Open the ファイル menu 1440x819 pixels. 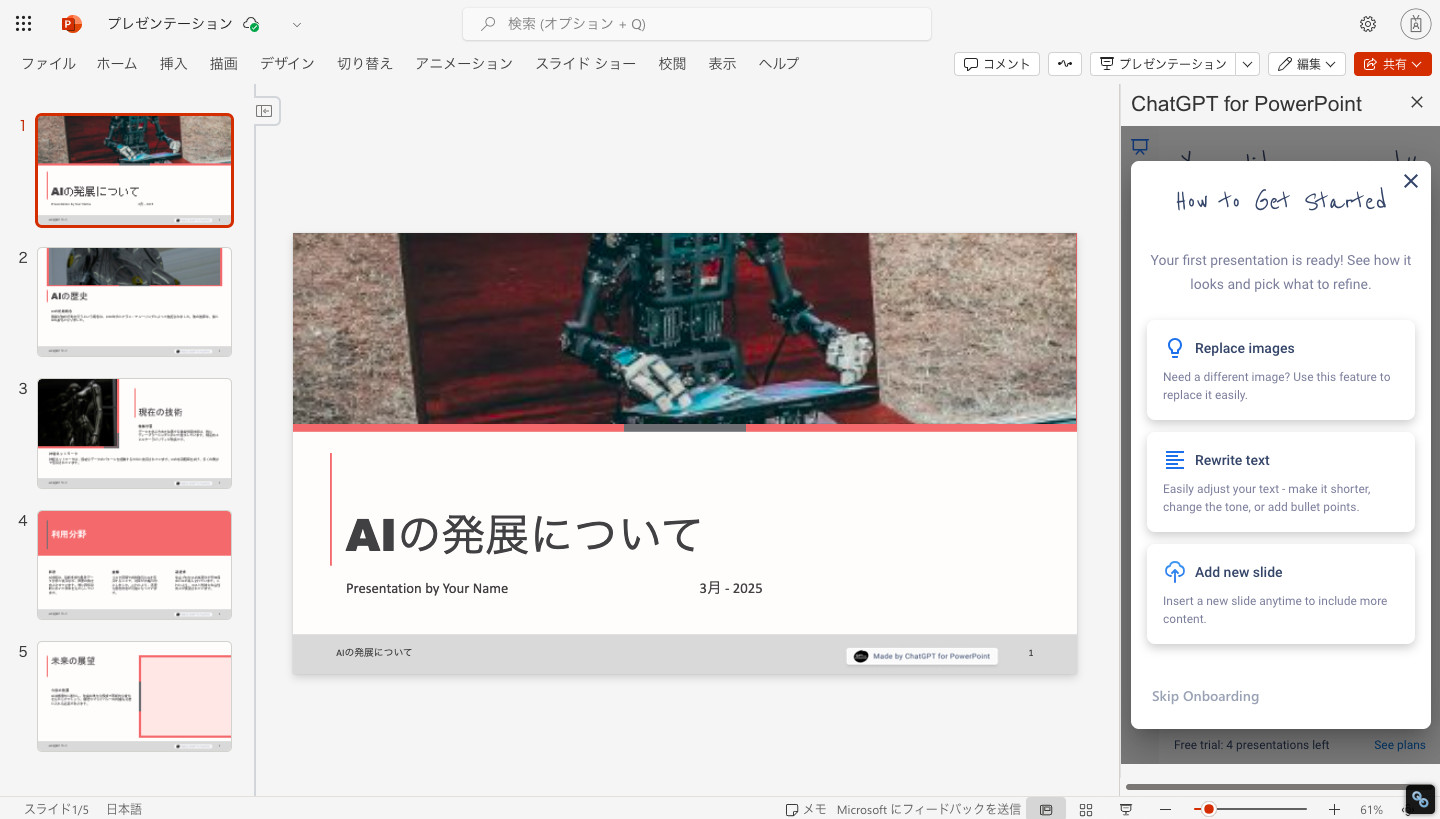(x=48, y=64)
